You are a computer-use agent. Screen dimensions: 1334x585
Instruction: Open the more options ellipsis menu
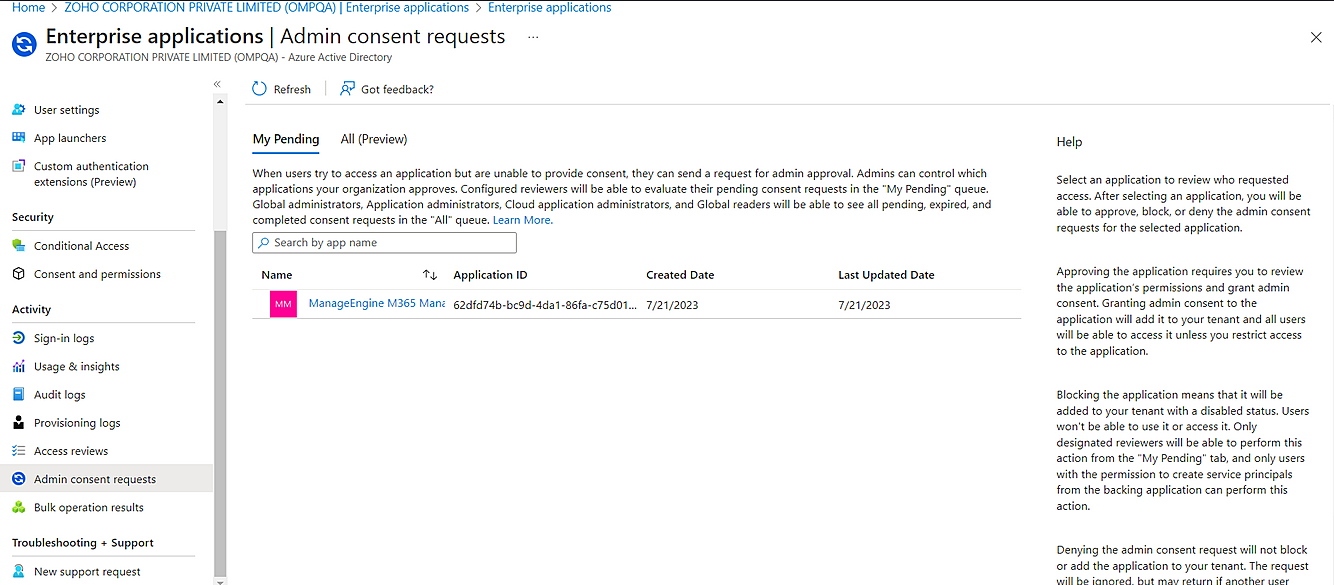(533, 36)
